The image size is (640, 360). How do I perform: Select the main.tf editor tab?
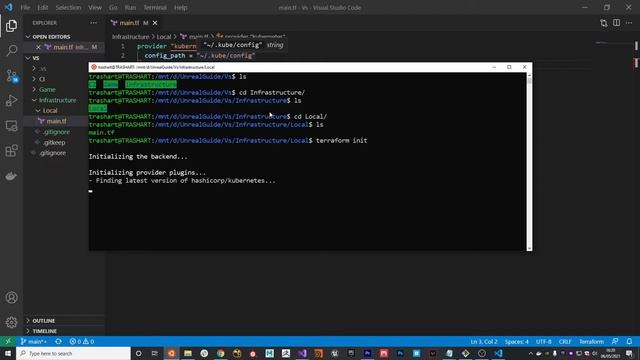130,23
